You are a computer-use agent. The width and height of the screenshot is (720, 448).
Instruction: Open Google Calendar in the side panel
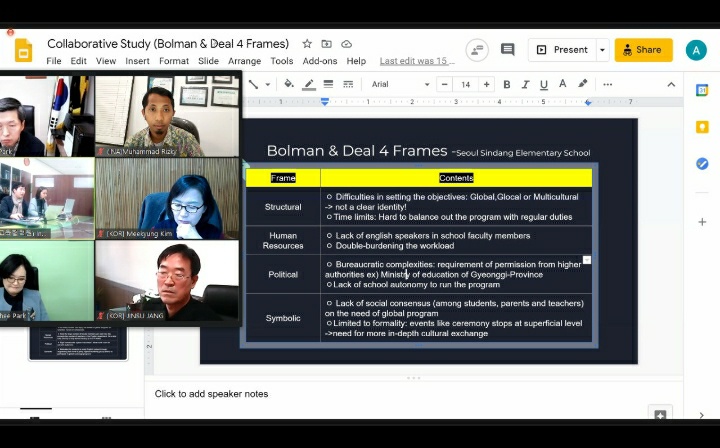point(702,90)
